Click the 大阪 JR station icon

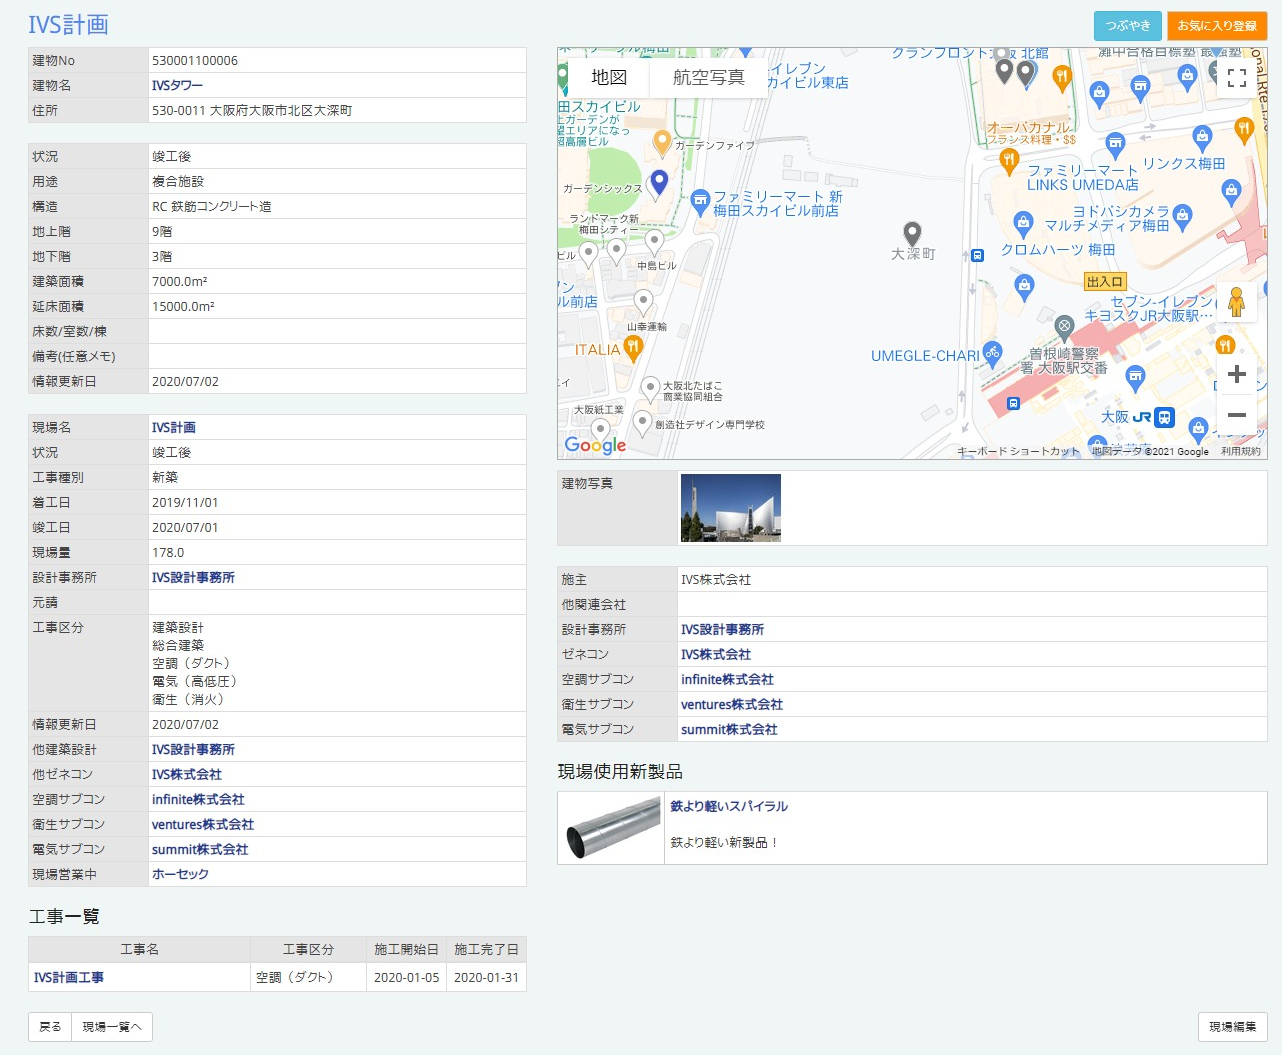tap(1164, 417)
